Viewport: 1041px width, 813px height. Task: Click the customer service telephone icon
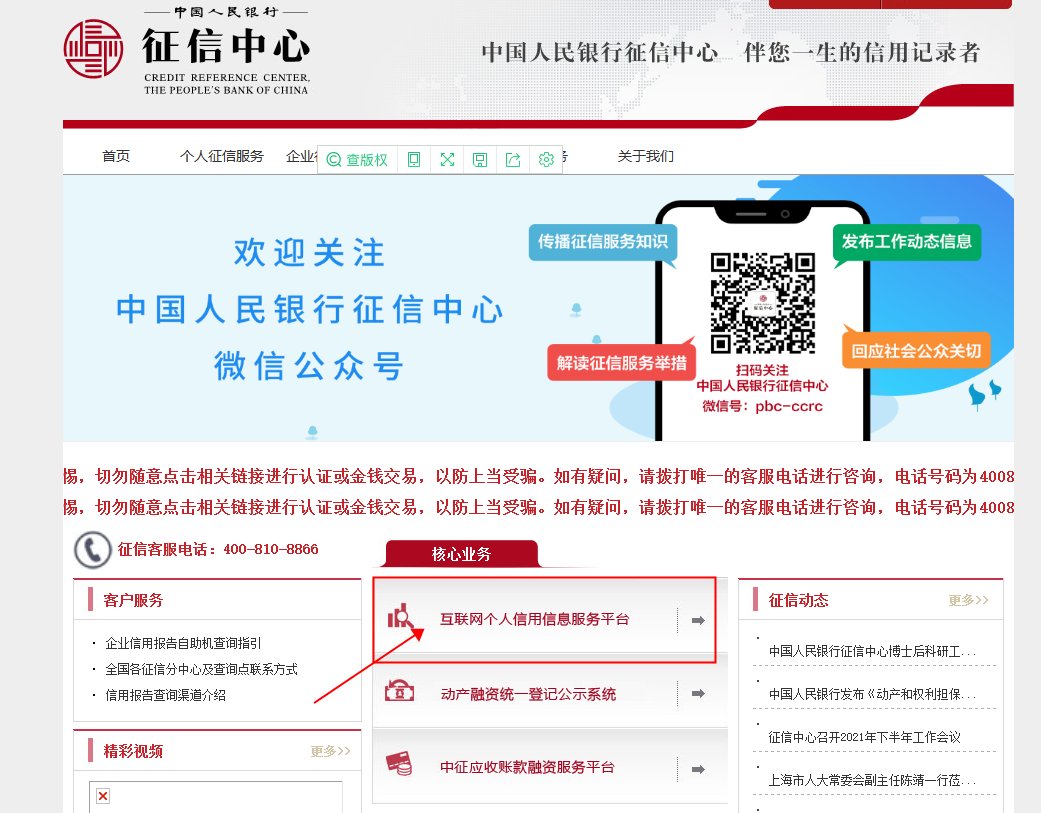pos(92,550)
